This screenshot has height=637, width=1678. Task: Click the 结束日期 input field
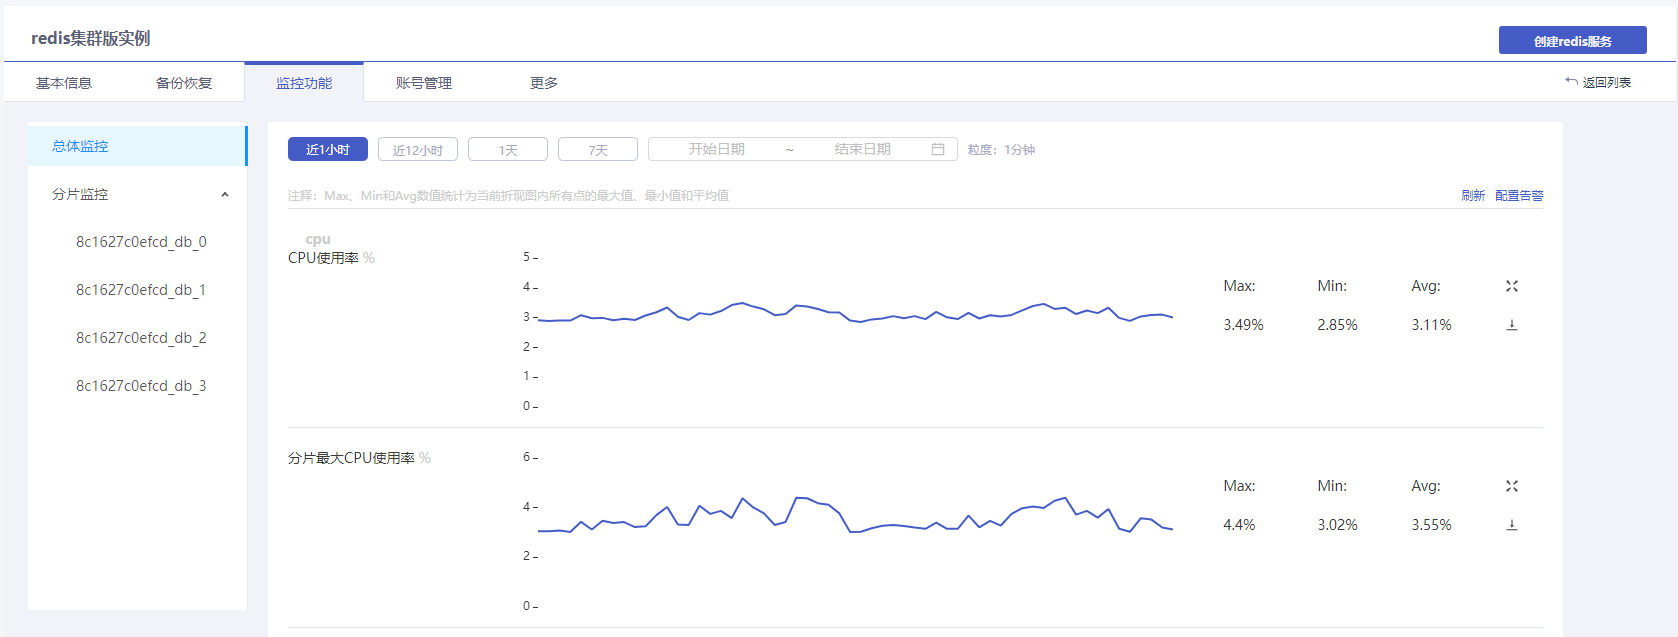862,149
